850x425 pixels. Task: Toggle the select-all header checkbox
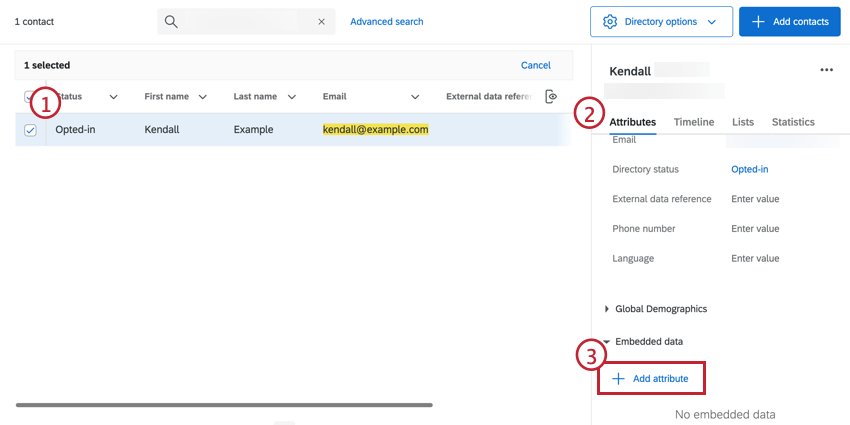29,97
